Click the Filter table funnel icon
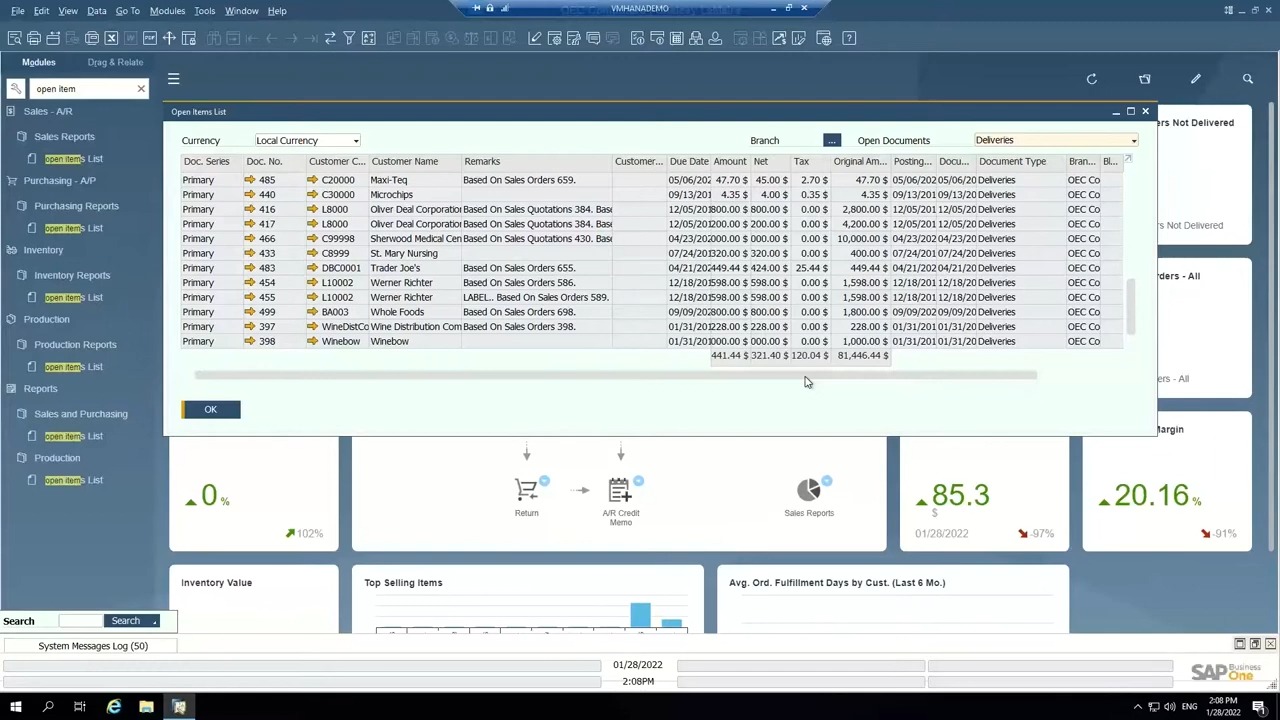 (349, 38)
